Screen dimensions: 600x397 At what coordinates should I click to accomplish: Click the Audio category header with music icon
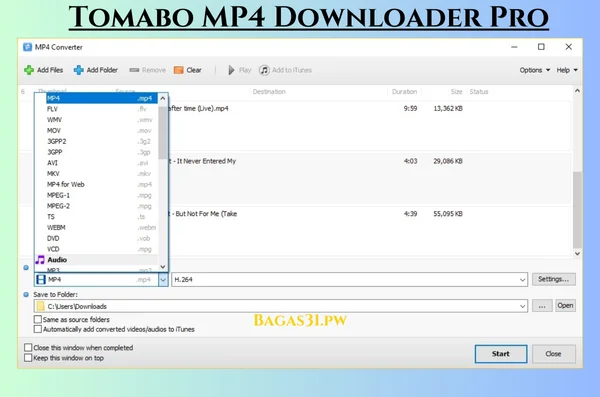96,260
